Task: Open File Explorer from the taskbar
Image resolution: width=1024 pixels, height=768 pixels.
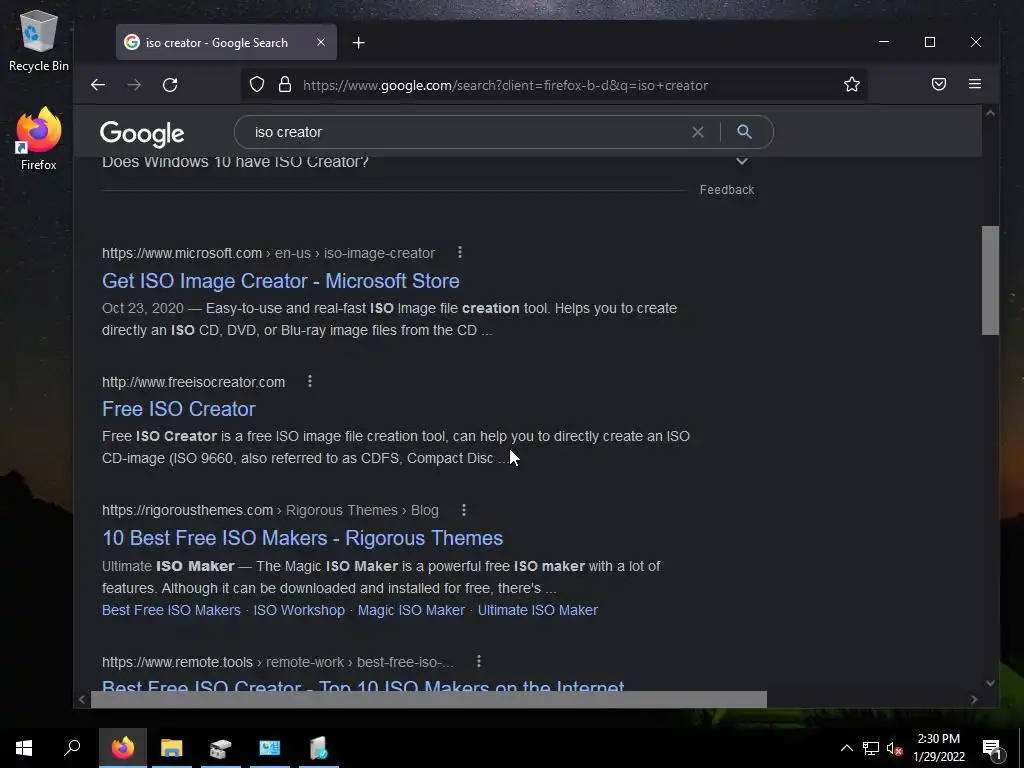Action: coord(172,748)
